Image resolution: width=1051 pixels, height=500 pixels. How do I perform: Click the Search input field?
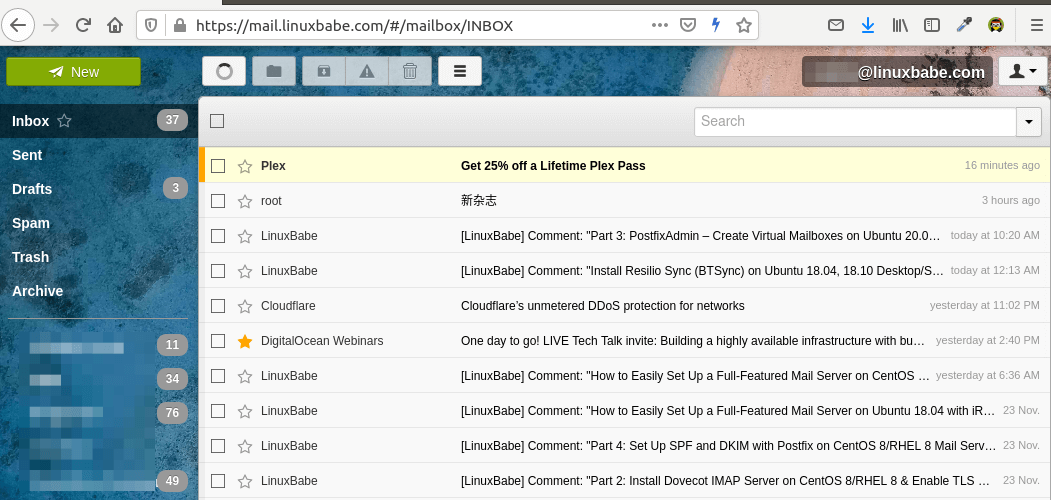pyautogui.click(x=855, y=121)
